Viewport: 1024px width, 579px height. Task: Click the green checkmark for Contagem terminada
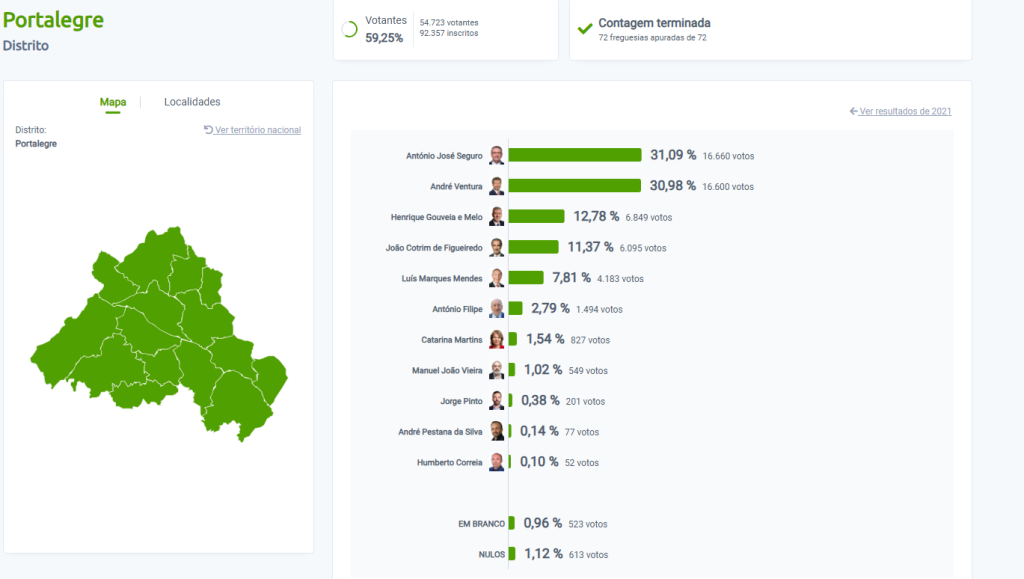click(585, 29)
